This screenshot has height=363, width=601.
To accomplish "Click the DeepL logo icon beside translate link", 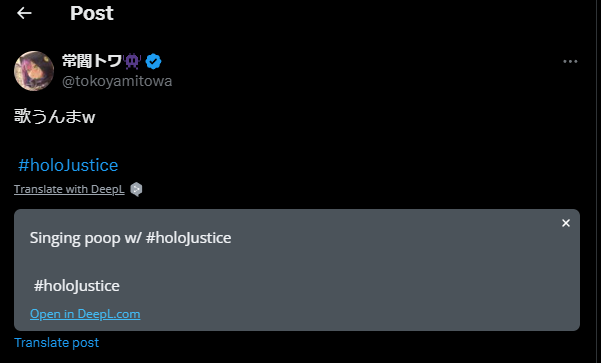I will pos(136,189).
